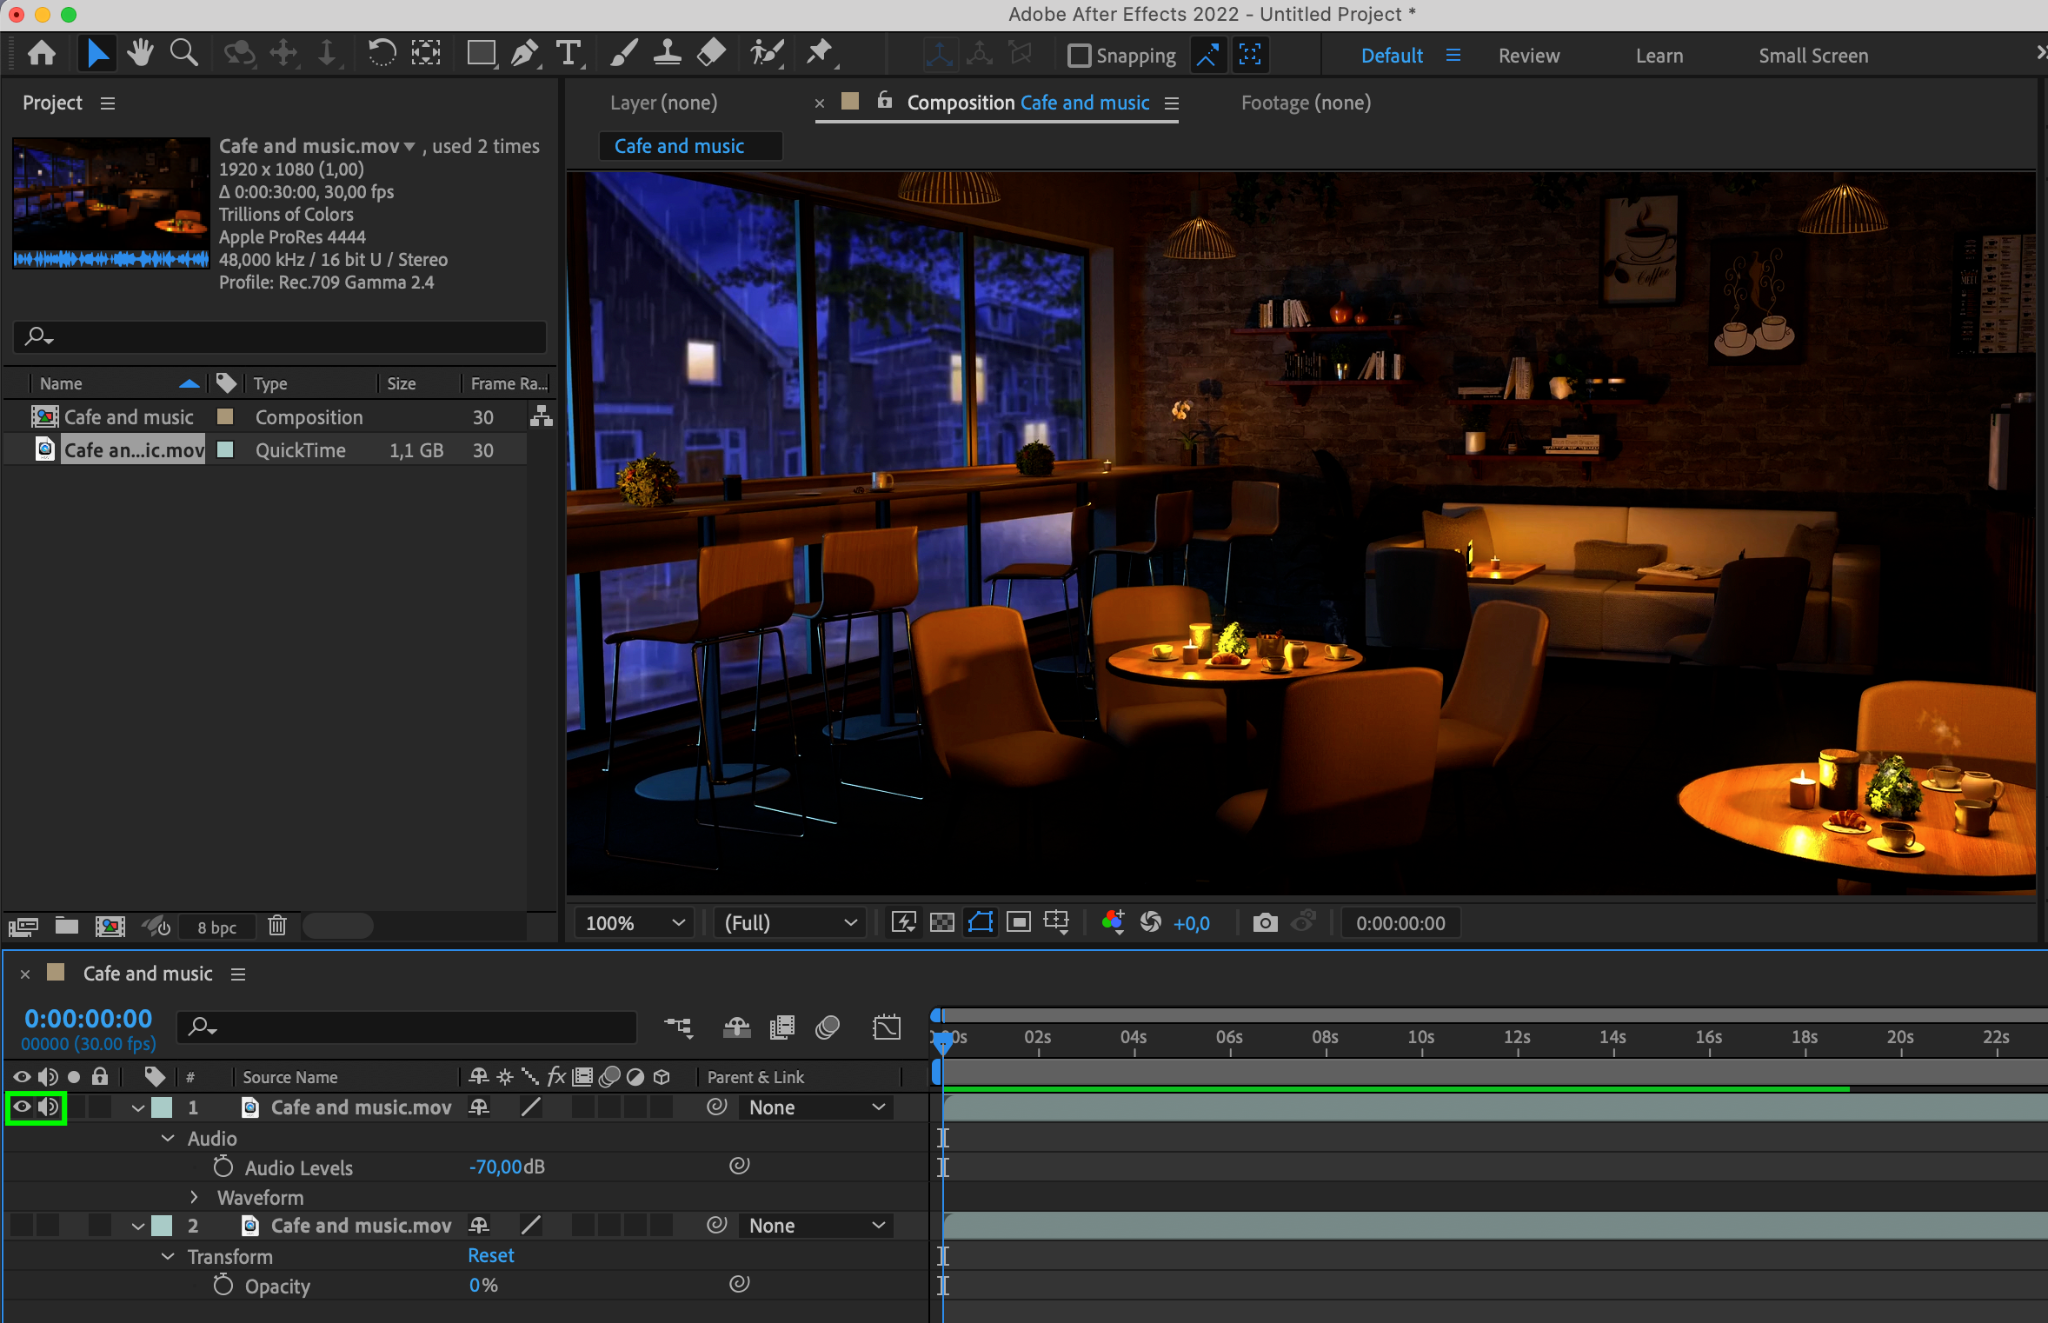
Task: Open the (Full) resolution dropdown
Action: [x=789, y=923]
